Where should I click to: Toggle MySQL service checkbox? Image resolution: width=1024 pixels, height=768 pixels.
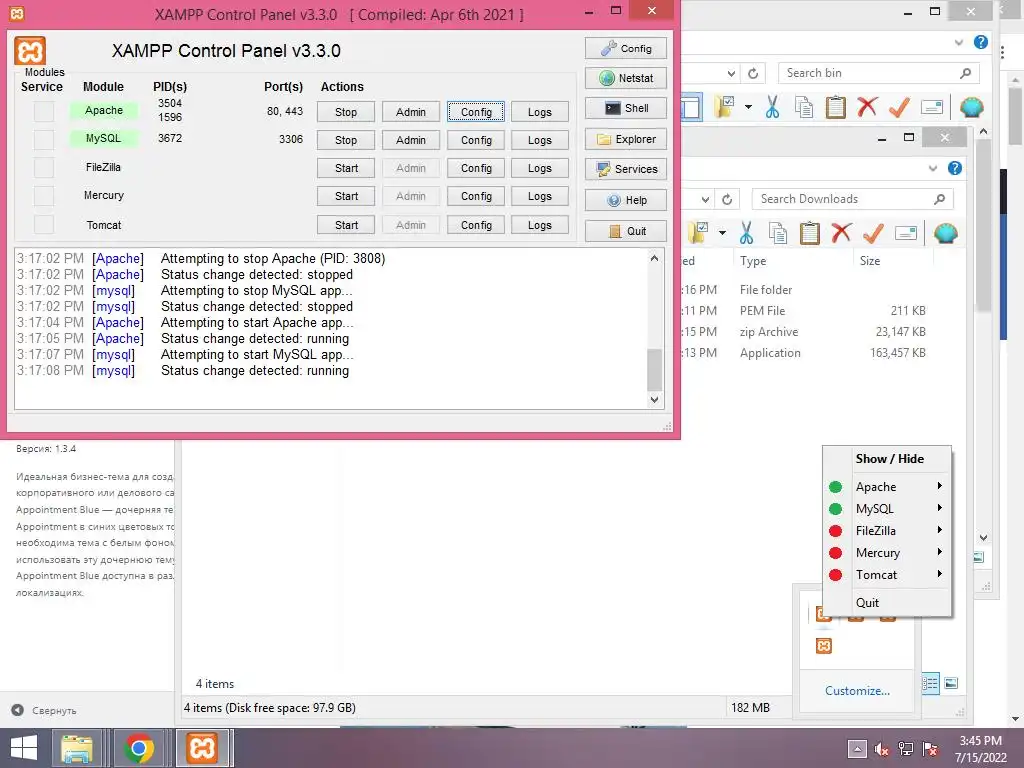[x=44, y=139]
